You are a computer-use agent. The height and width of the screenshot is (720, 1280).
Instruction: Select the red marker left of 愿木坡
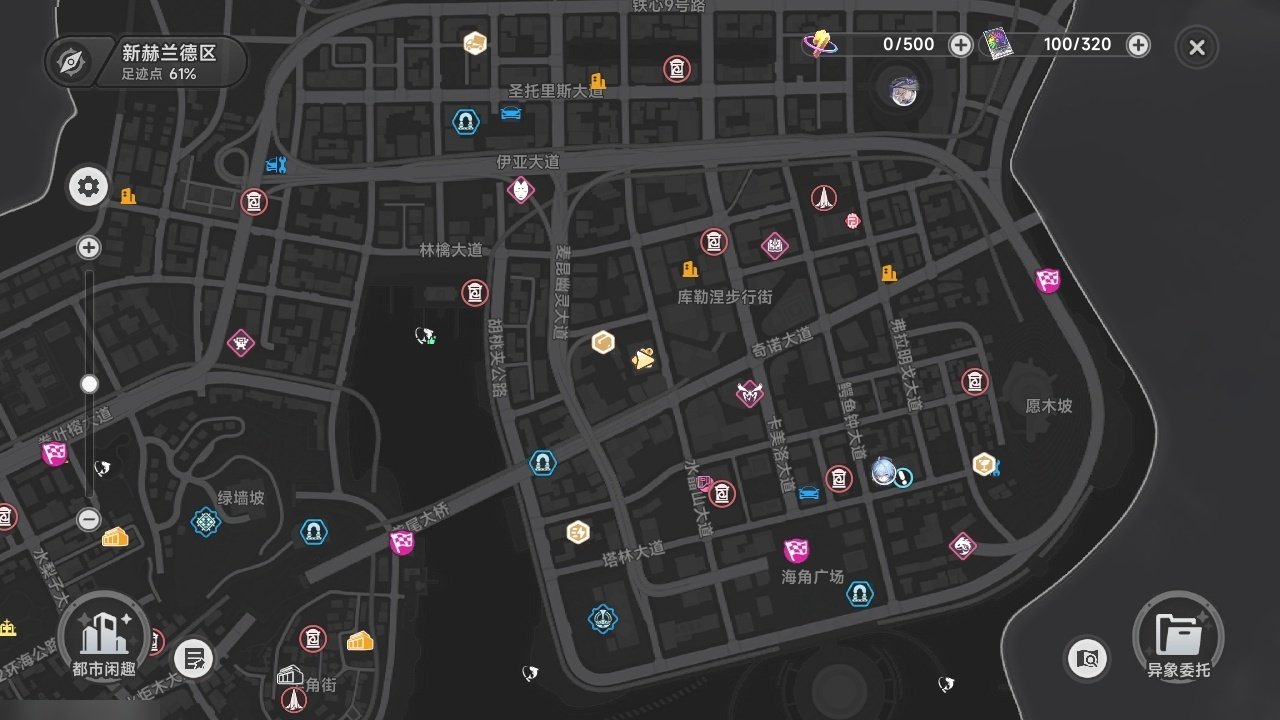(975, 381)
